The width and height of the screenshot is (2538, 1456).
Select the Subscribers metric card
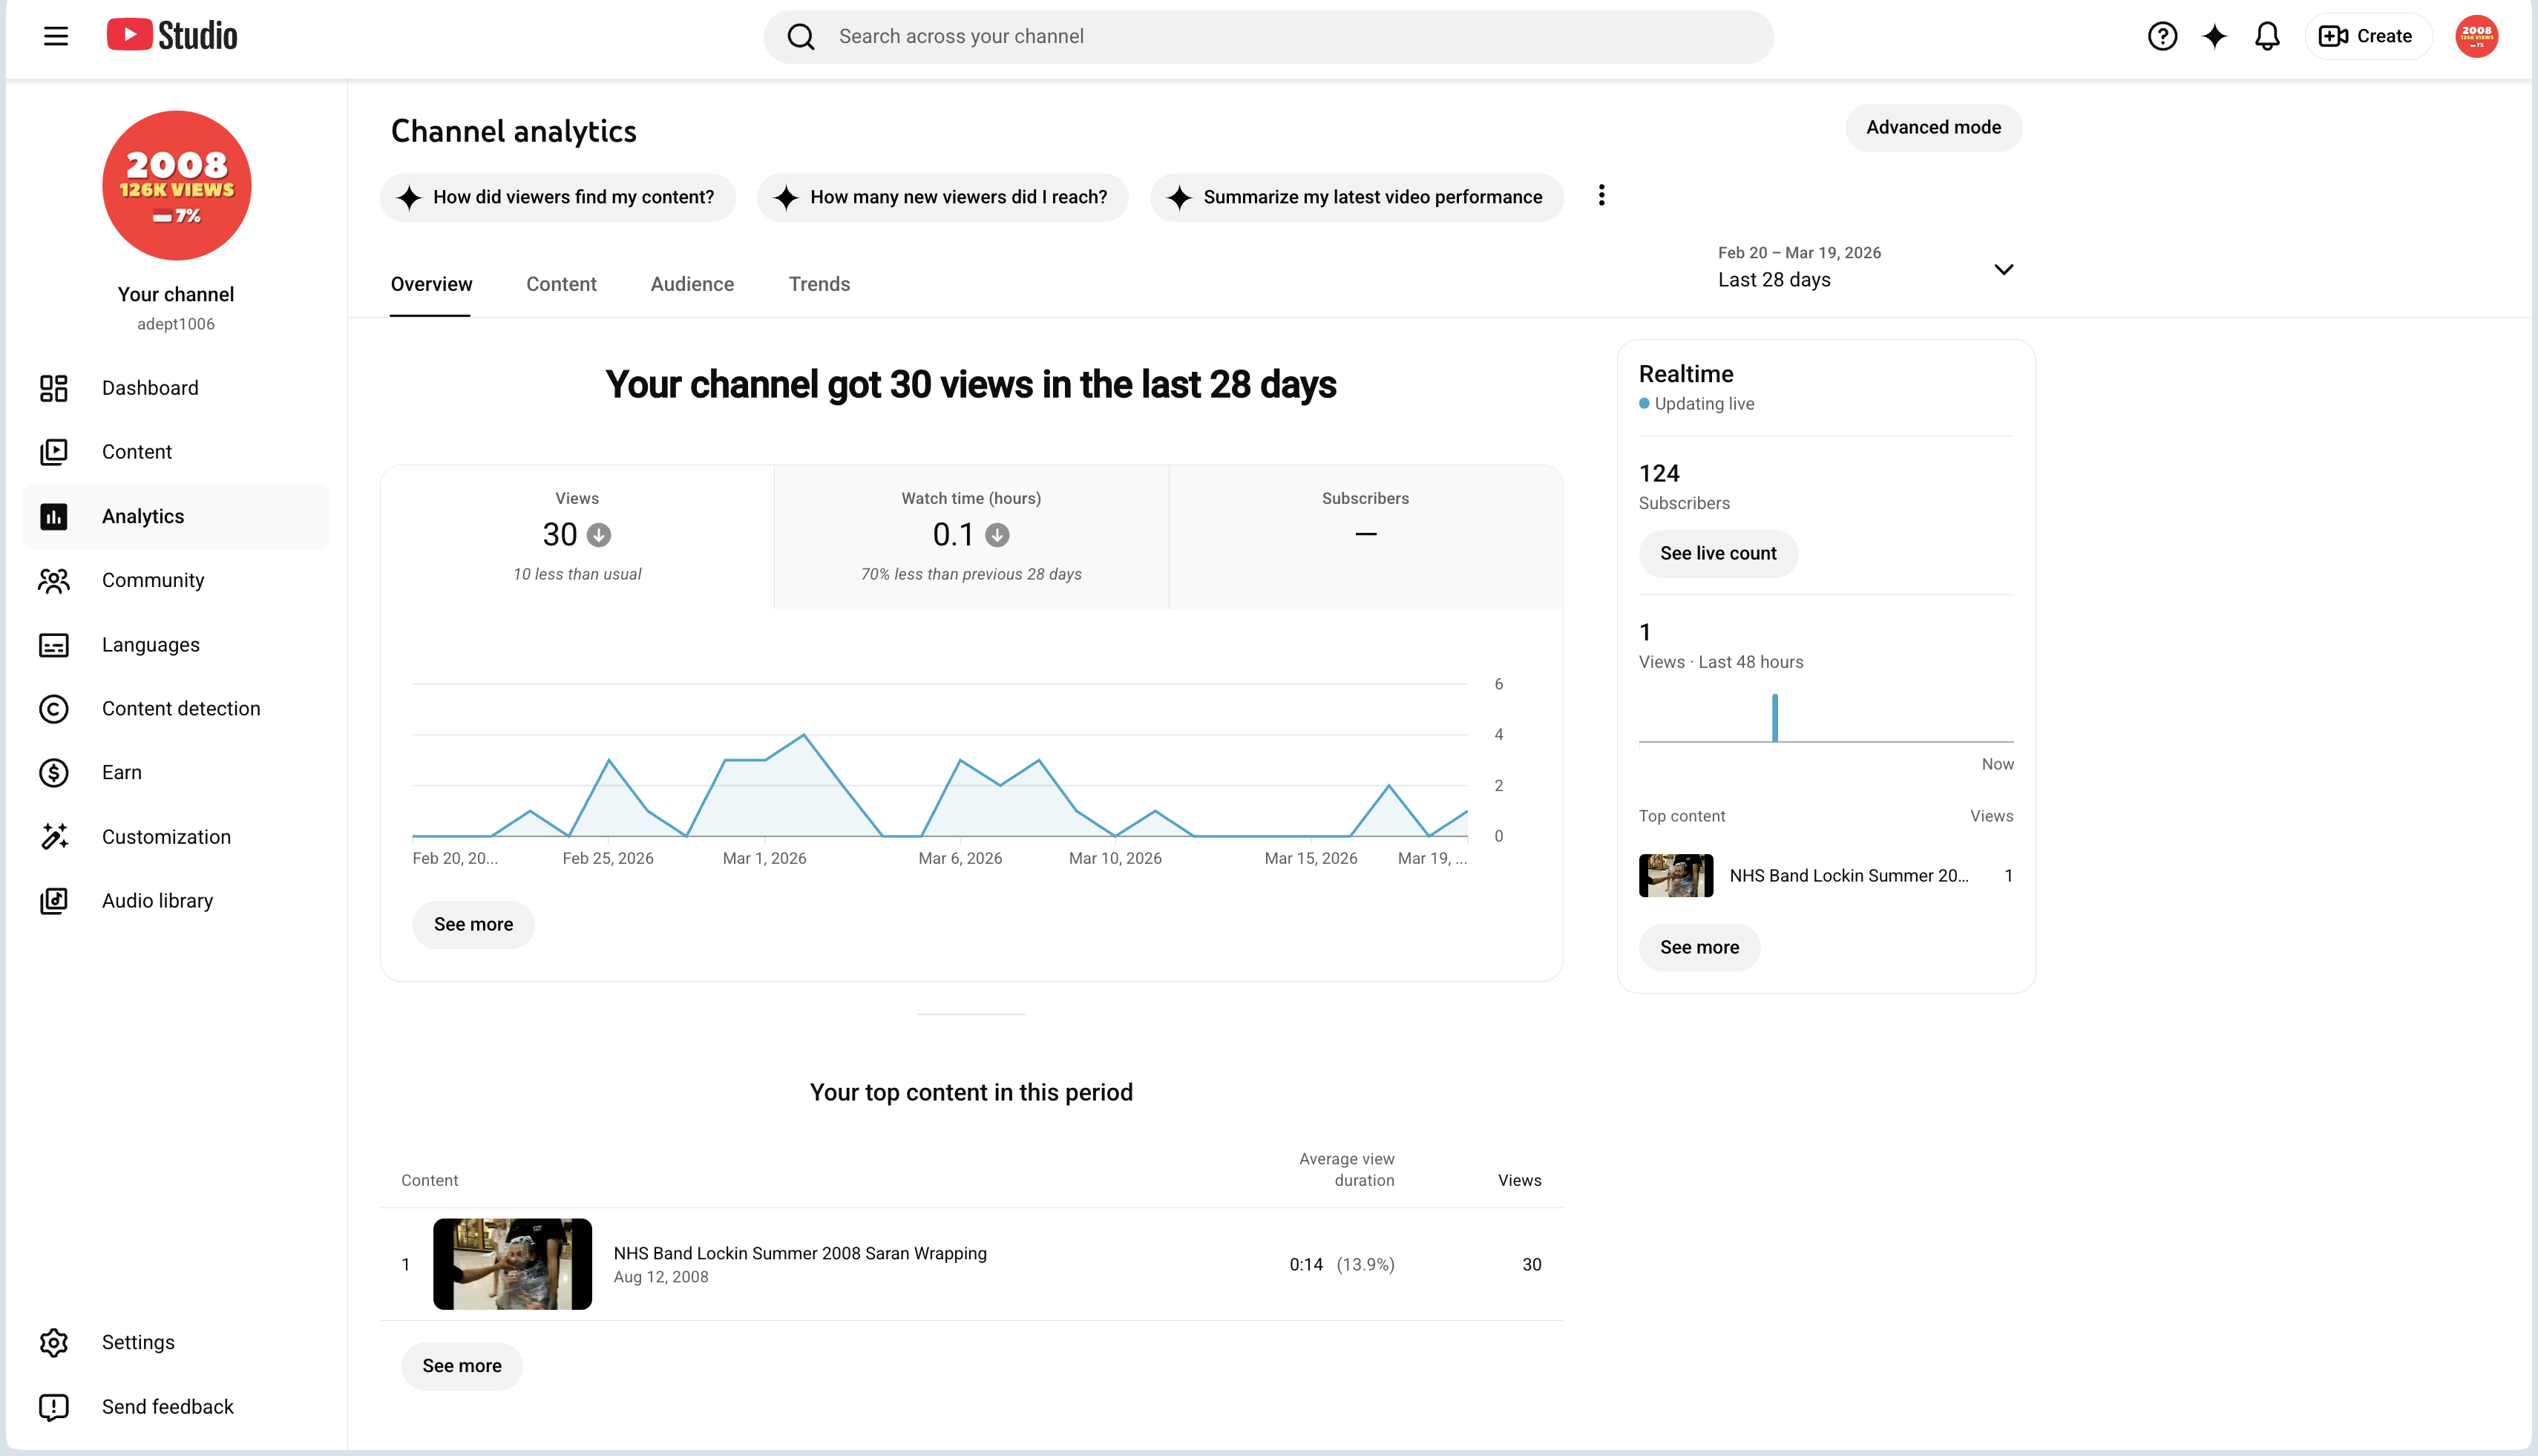[1365, 536]
